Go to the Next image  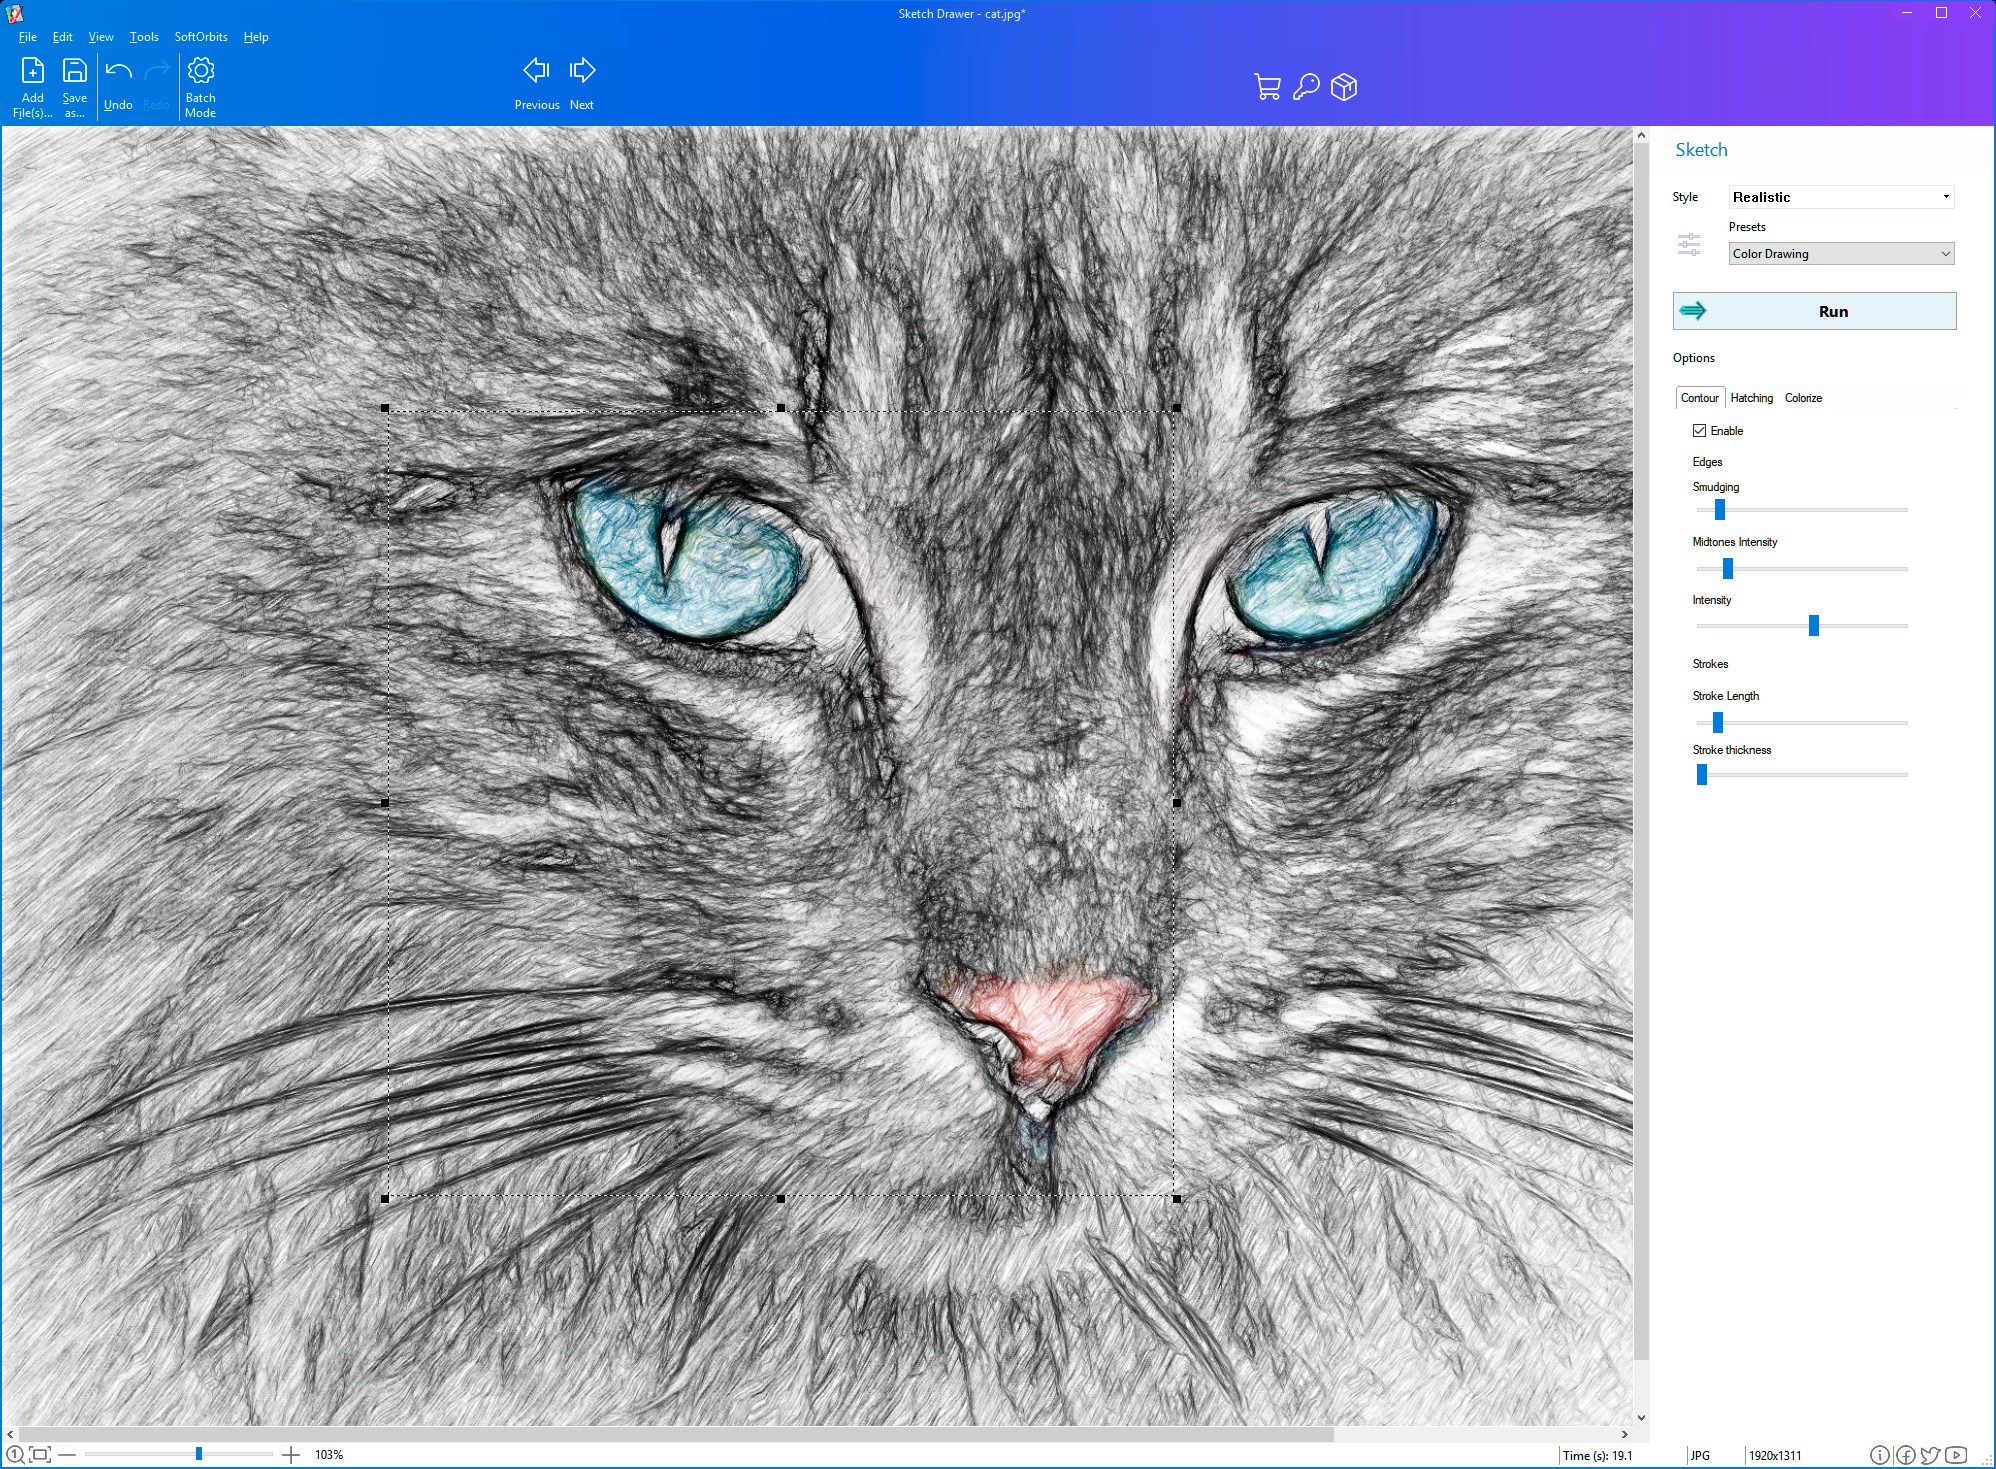pyautogui.click(x=582, y=72)
